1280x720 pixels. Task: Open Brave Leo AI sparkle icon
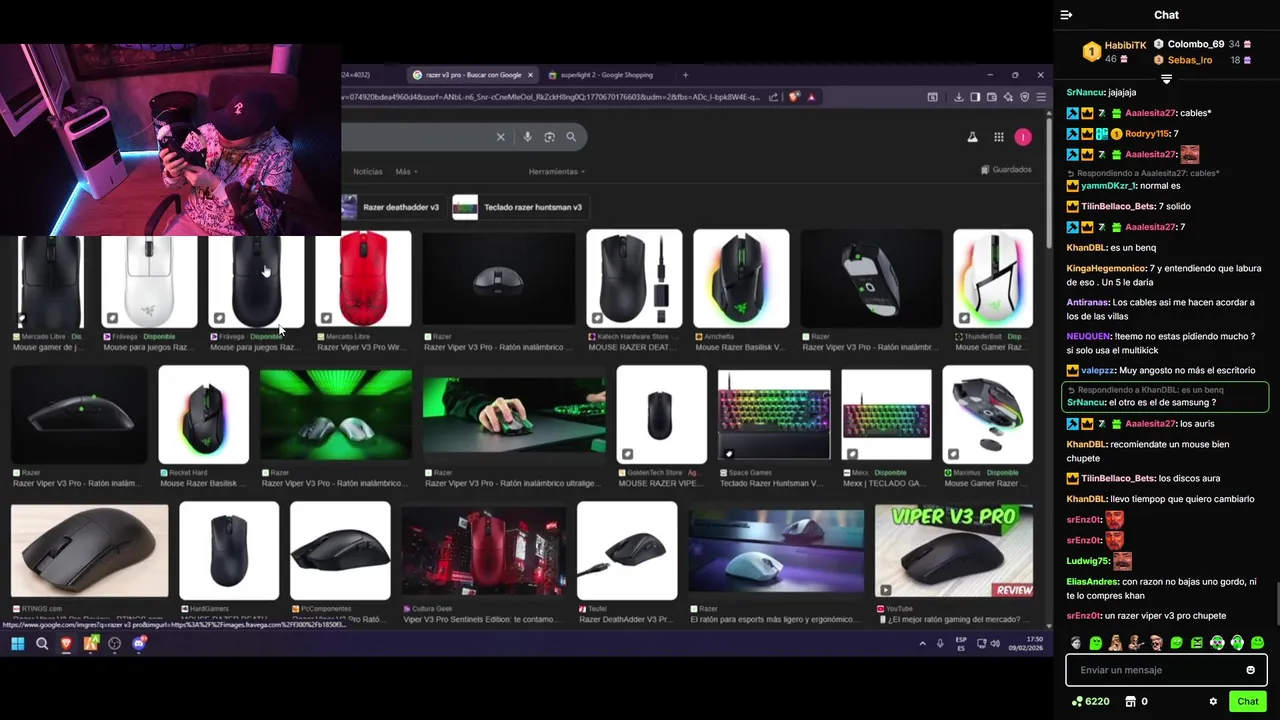click(1008, 97)
